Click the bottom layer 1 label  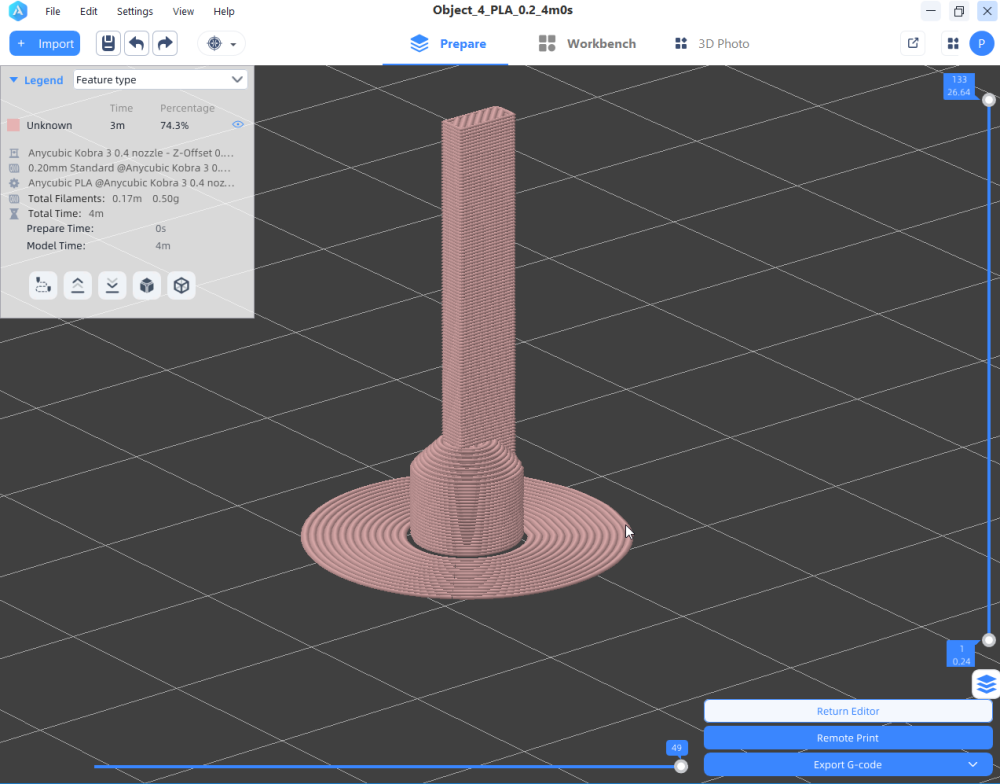click(961, 655)
